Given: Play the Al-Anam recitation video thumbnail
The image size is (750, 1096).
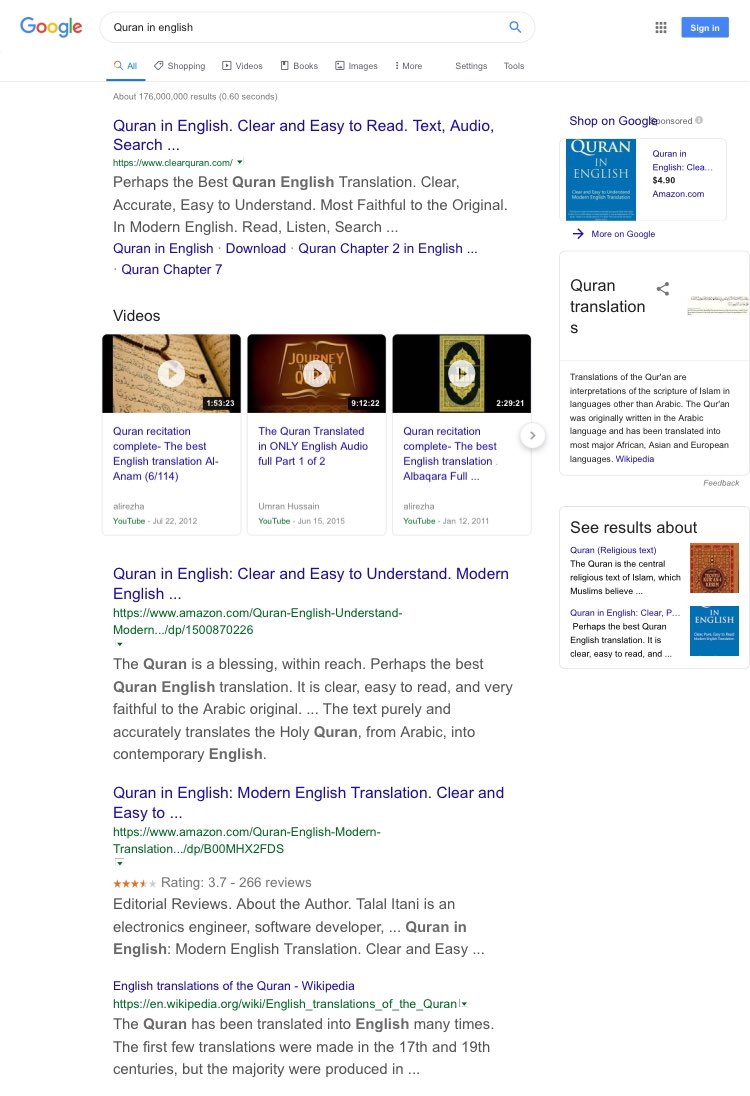Looking at the screenshot, I should pos(171,373).
